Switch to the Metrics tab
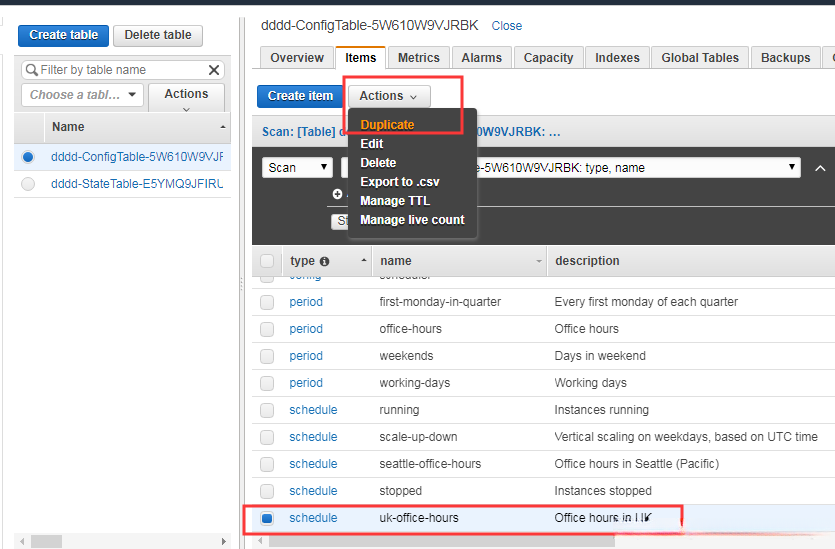The image size is (835, 549). pyautogui.click(x=419, y=58)
